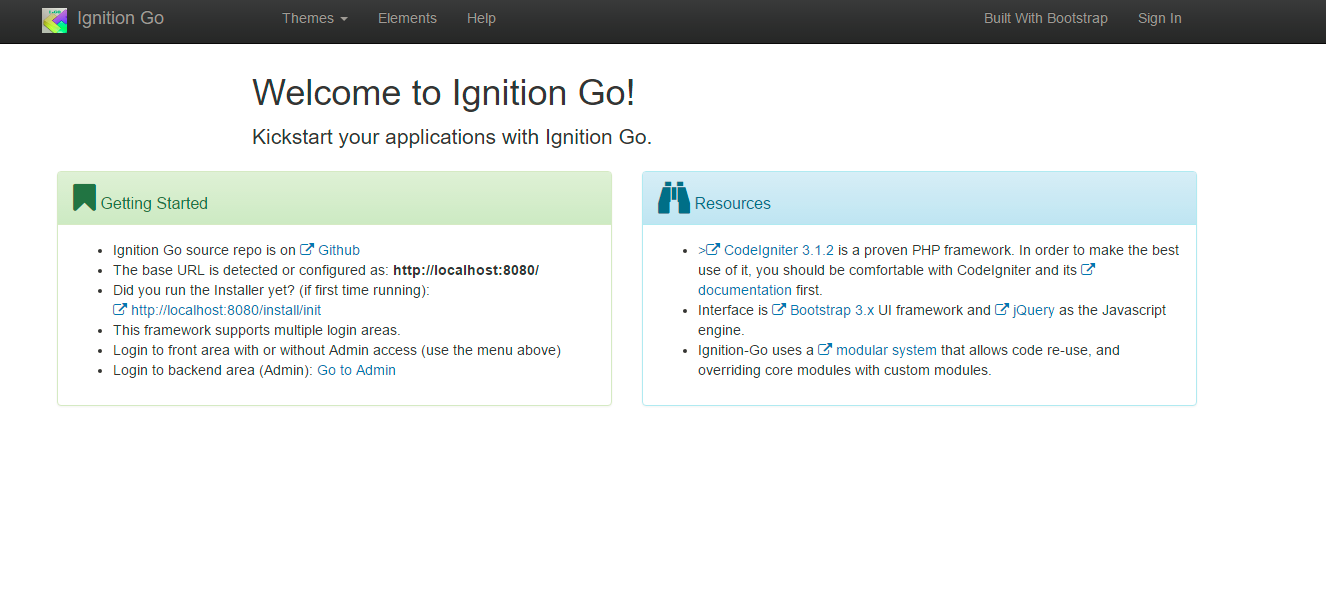This screenshot has width=1326, height=613.
Task: Open the Elements menu item
Action: [407, 18]
